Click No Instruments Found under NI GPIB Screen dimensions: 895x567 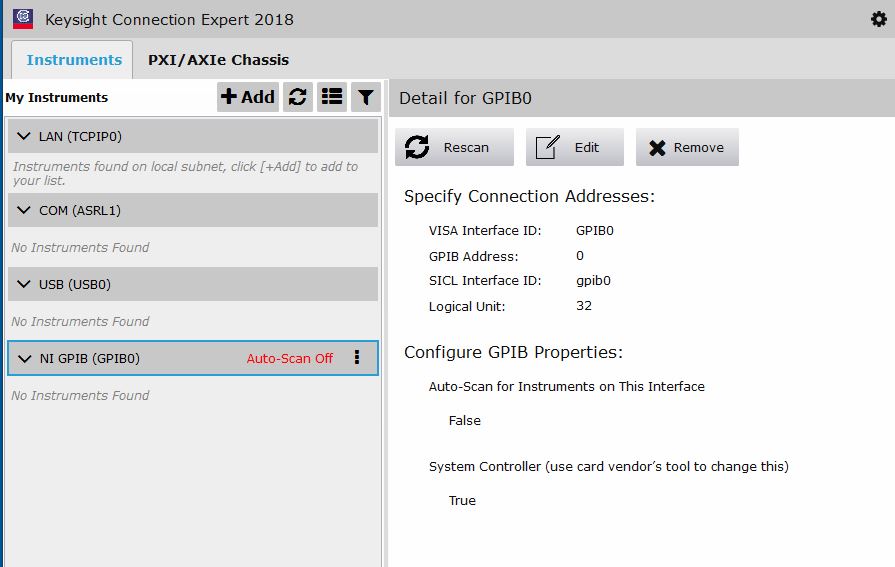pyautogui.click(x=80, y=395)
